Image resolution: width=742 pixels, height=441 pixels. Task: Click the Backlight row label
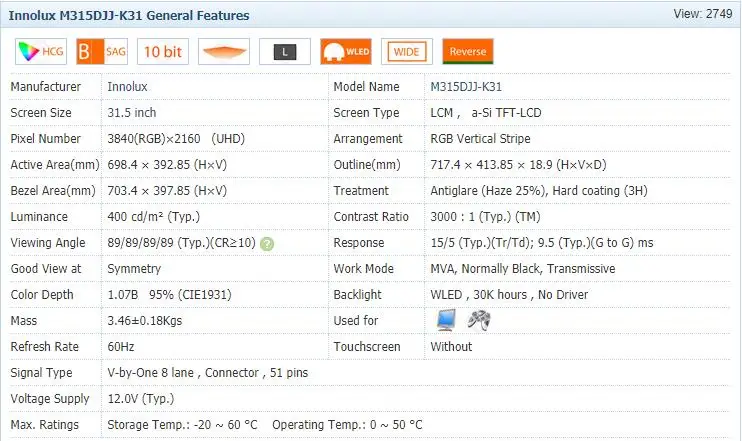[357, 295]
